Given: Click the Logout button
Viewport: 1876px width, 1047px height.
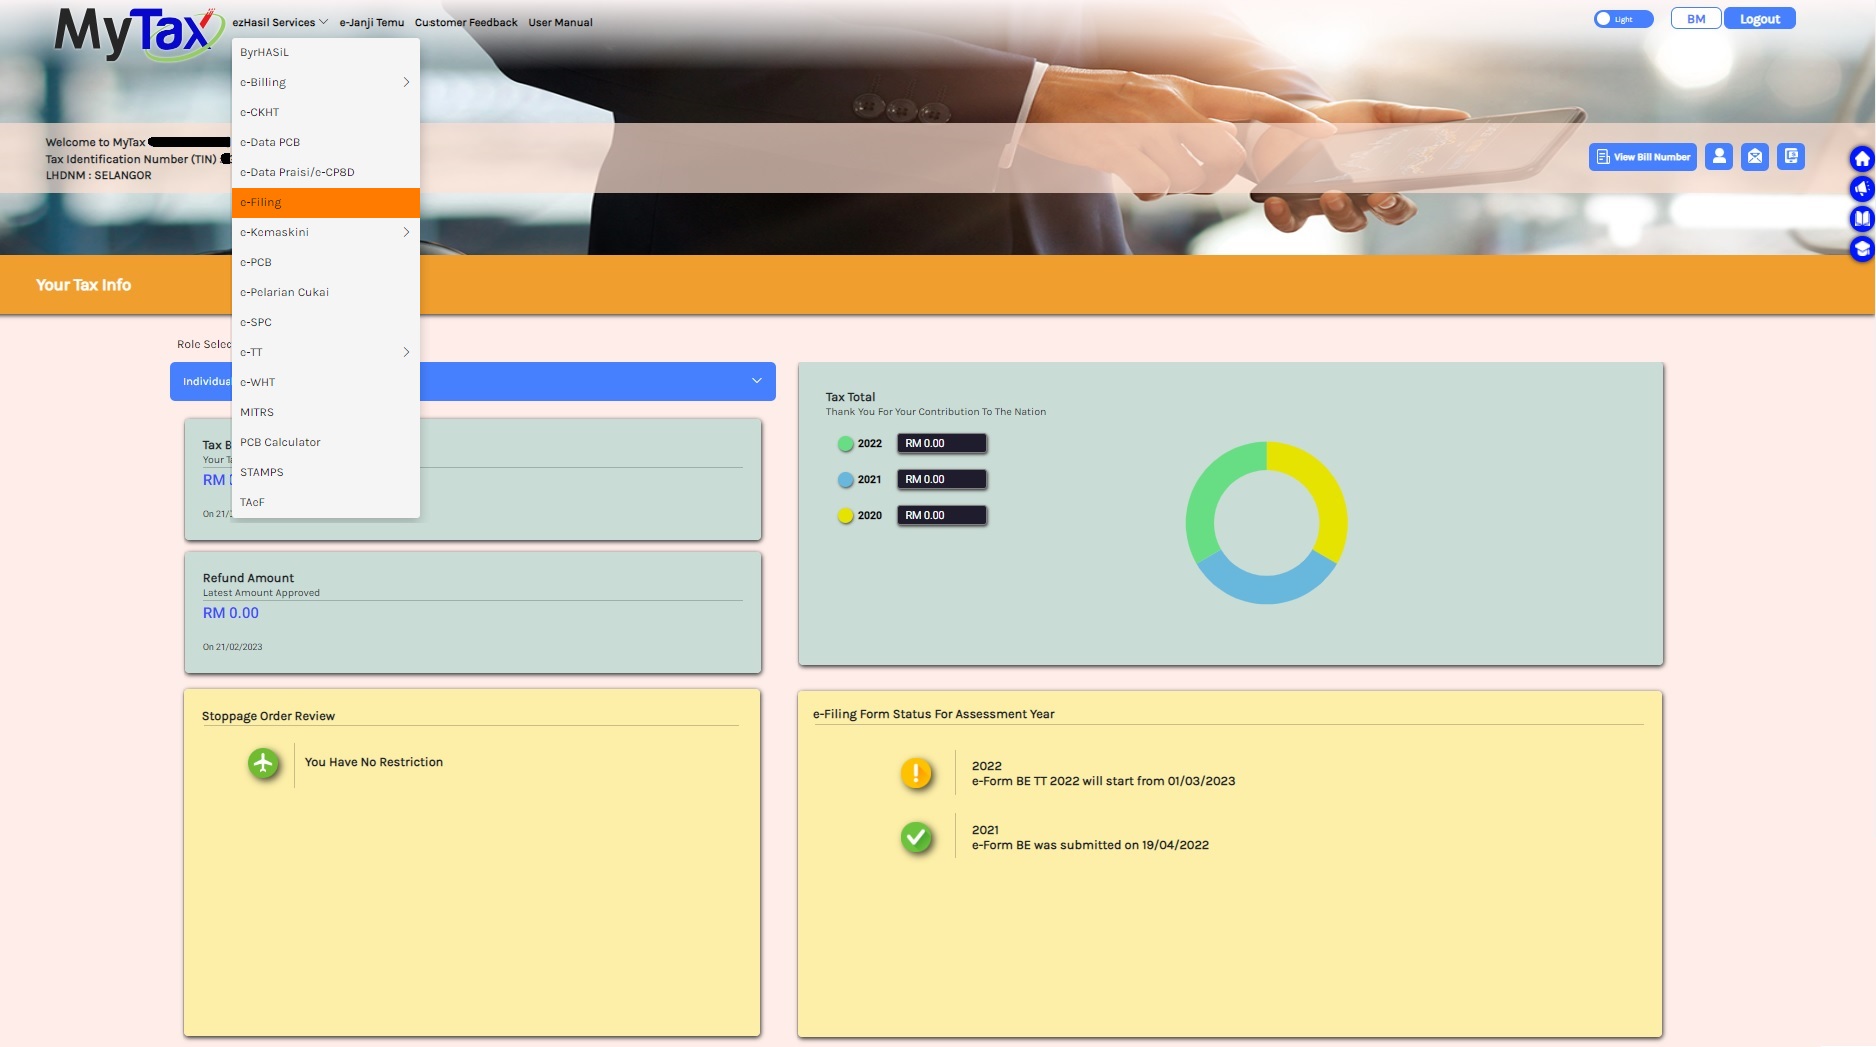Looking at the screenshot, I should pos(1759,19).
